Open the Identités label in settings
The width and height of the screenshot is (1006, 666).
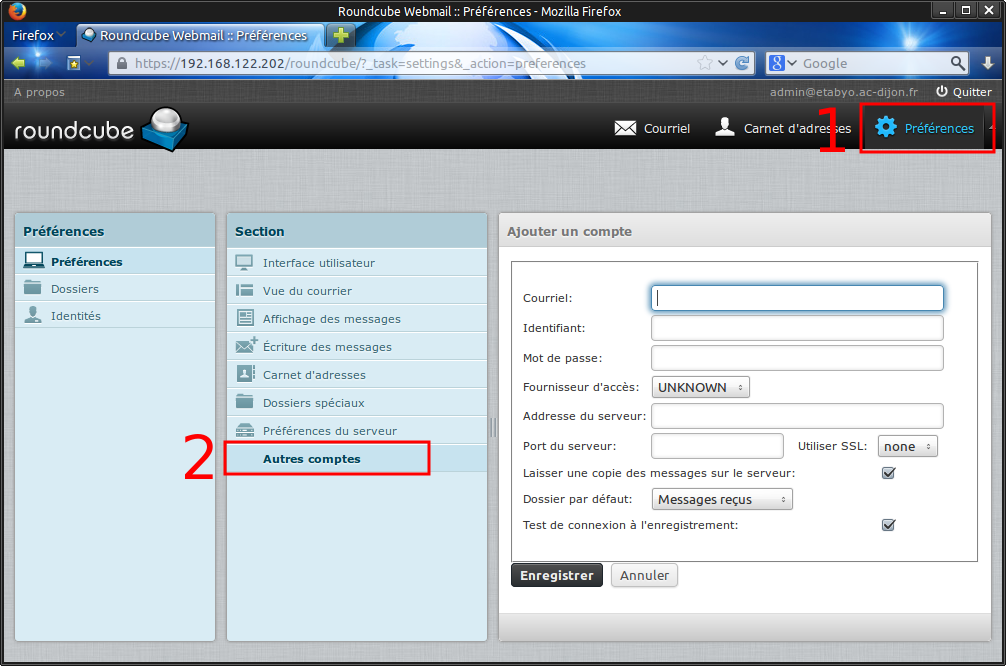[x=76, y=316]
